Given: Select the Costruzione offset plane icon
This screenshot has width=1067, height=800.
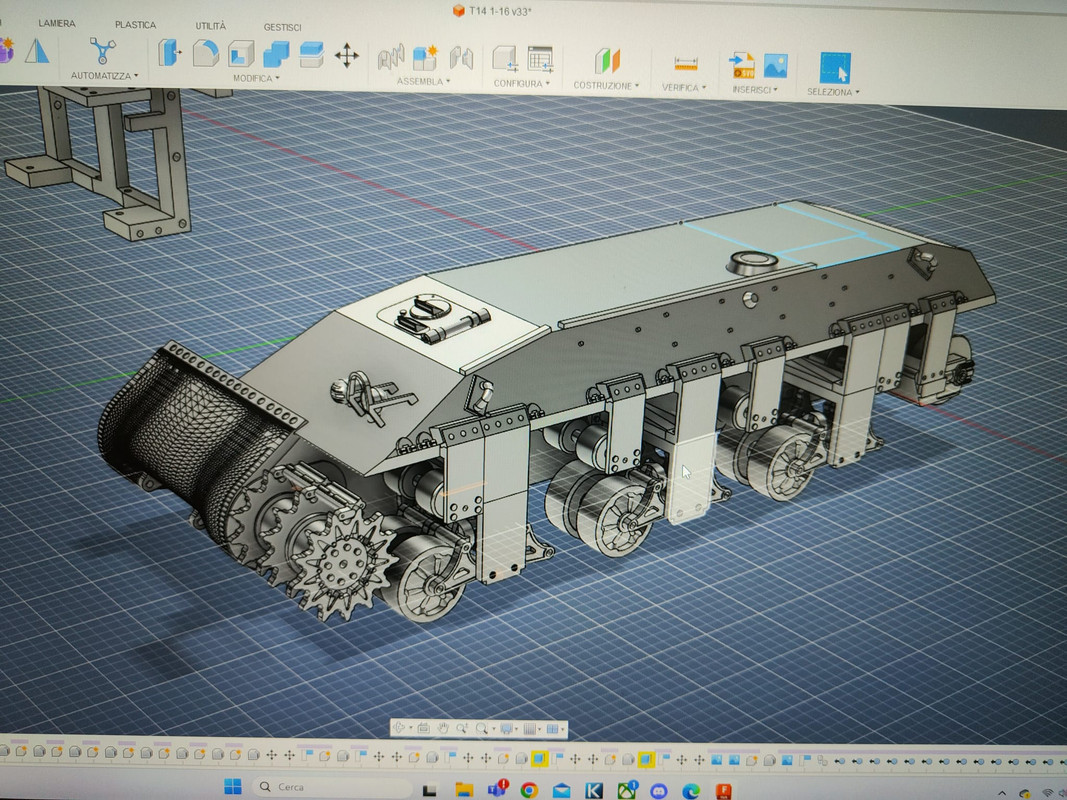Looking at the screenshot, I should [607, 61].
